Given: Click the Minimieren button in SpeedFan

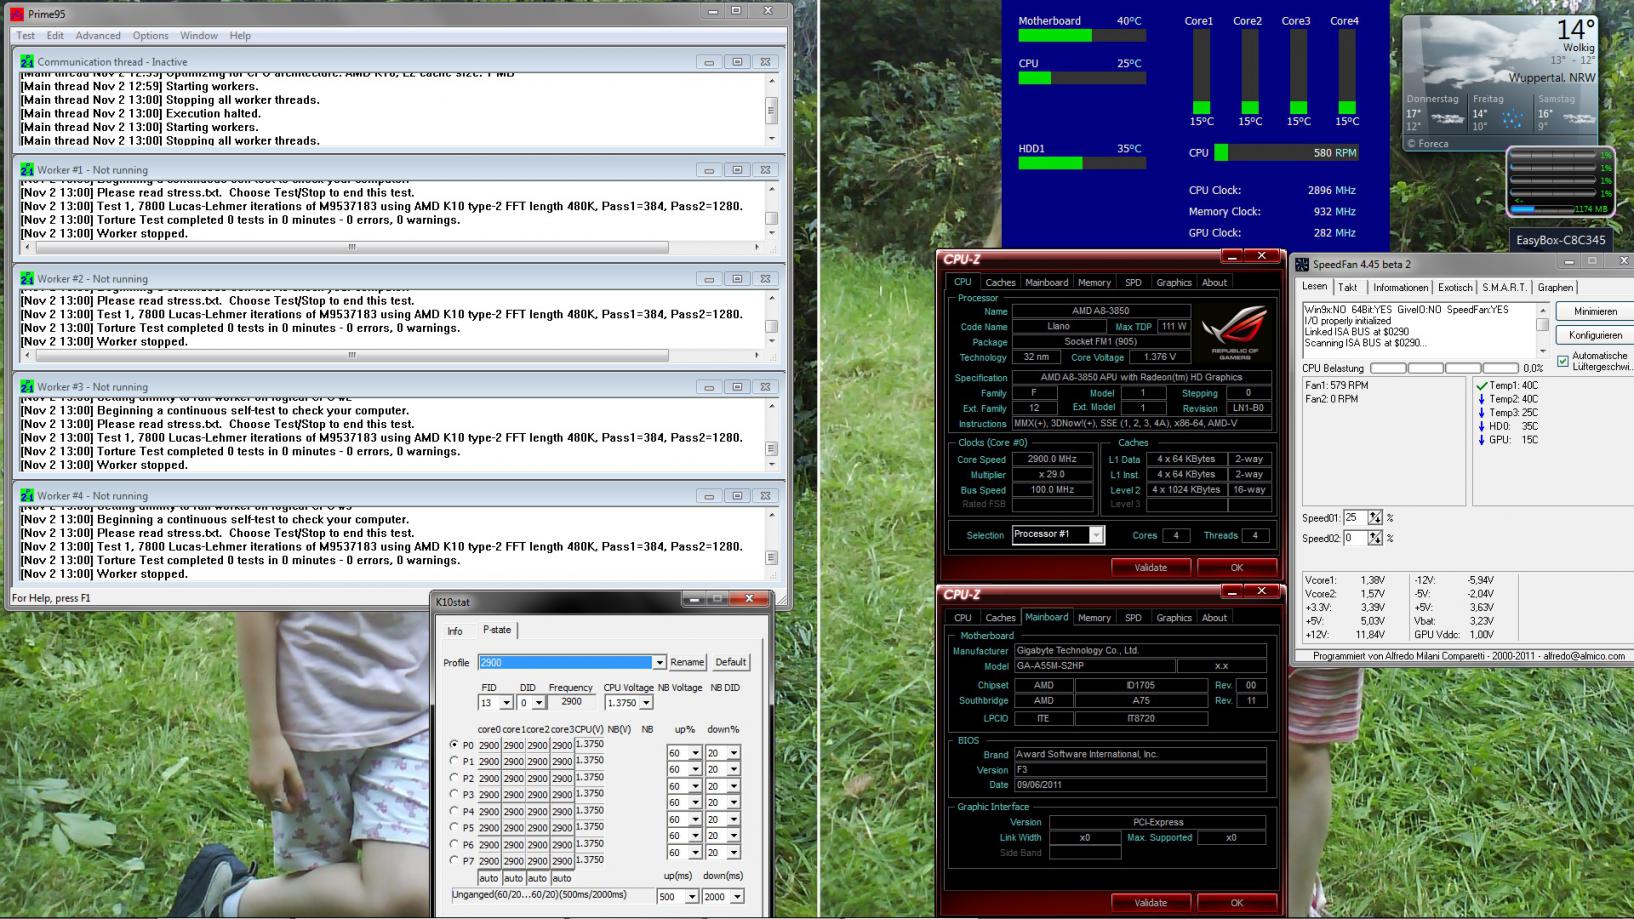Looking at the screenshot, I should (x=1595, y=311).
